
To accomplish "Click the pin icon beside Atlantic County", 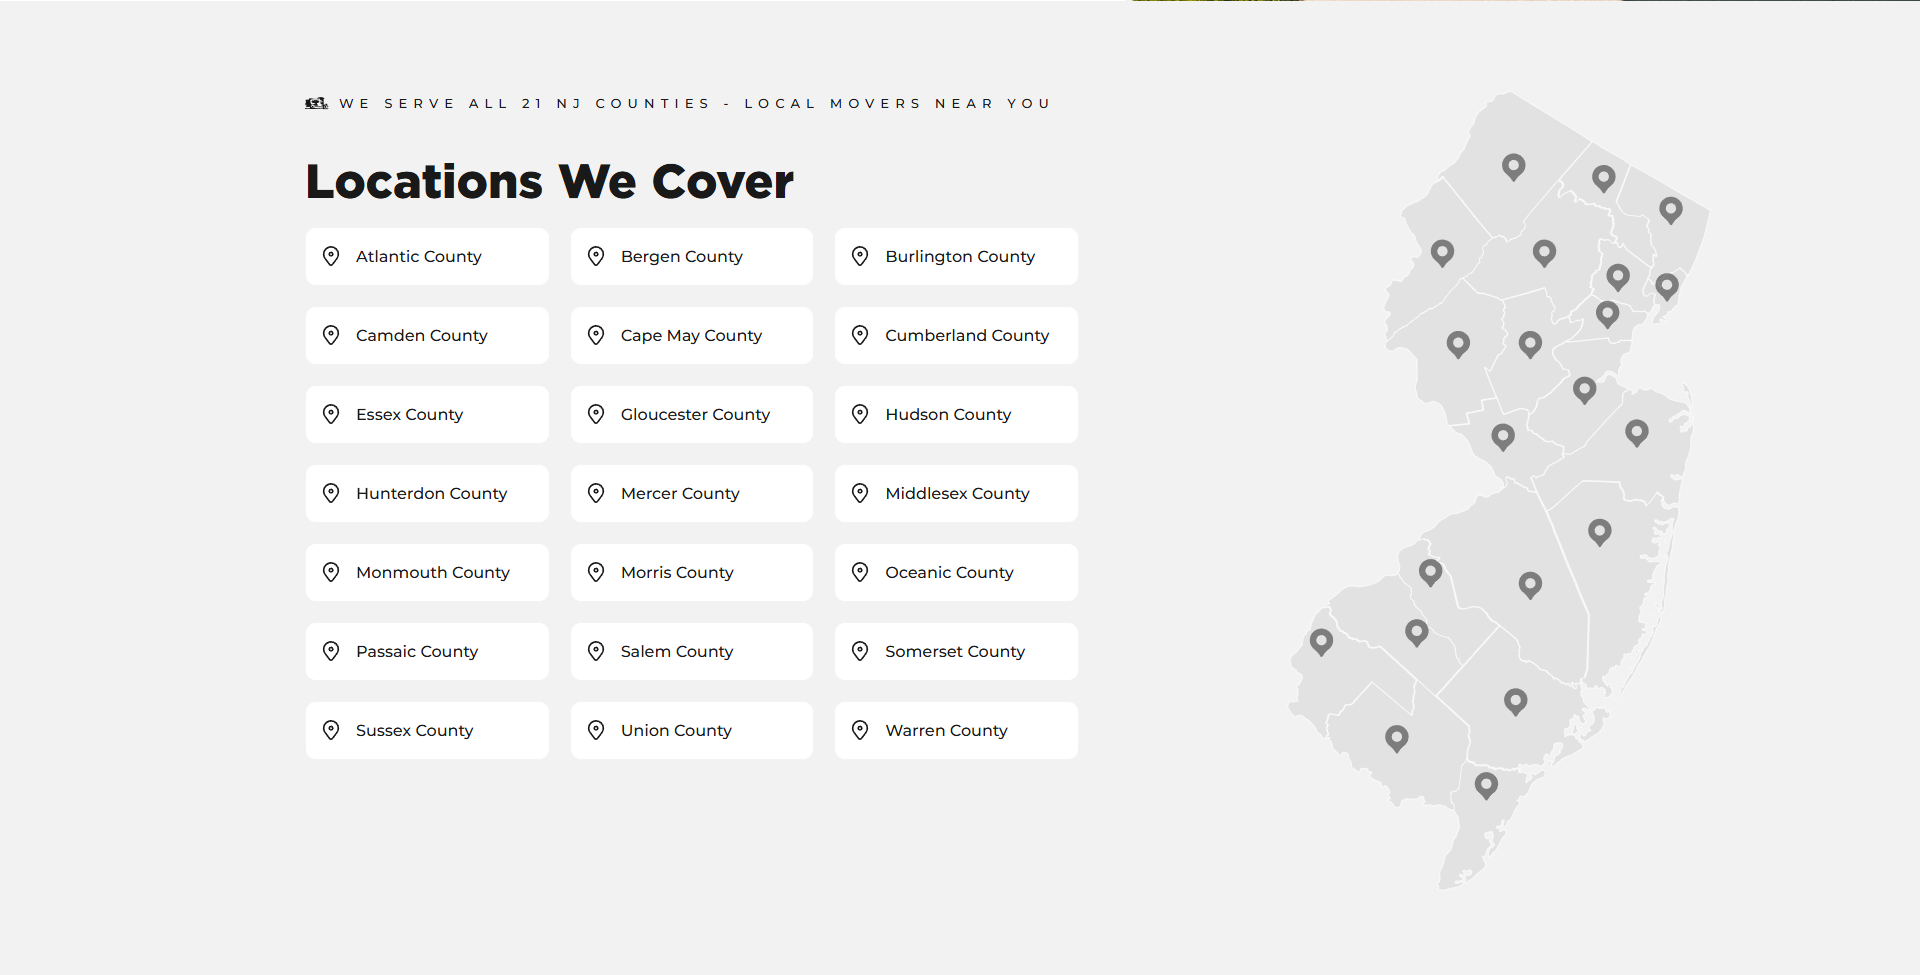I will [331, 256].
